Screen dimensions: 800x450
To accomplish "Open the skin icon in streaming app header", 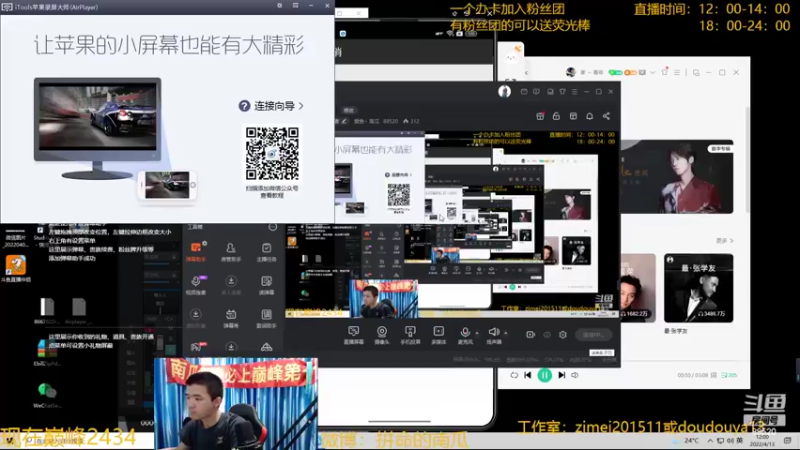I will 562,92.
